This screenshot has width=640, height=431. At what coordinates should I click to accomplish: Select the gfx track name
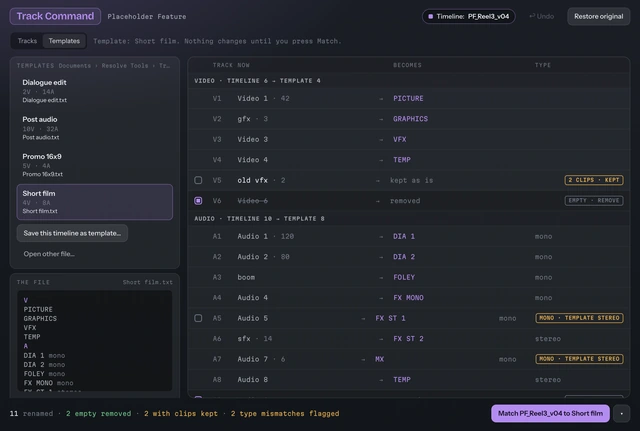(244, 119)
